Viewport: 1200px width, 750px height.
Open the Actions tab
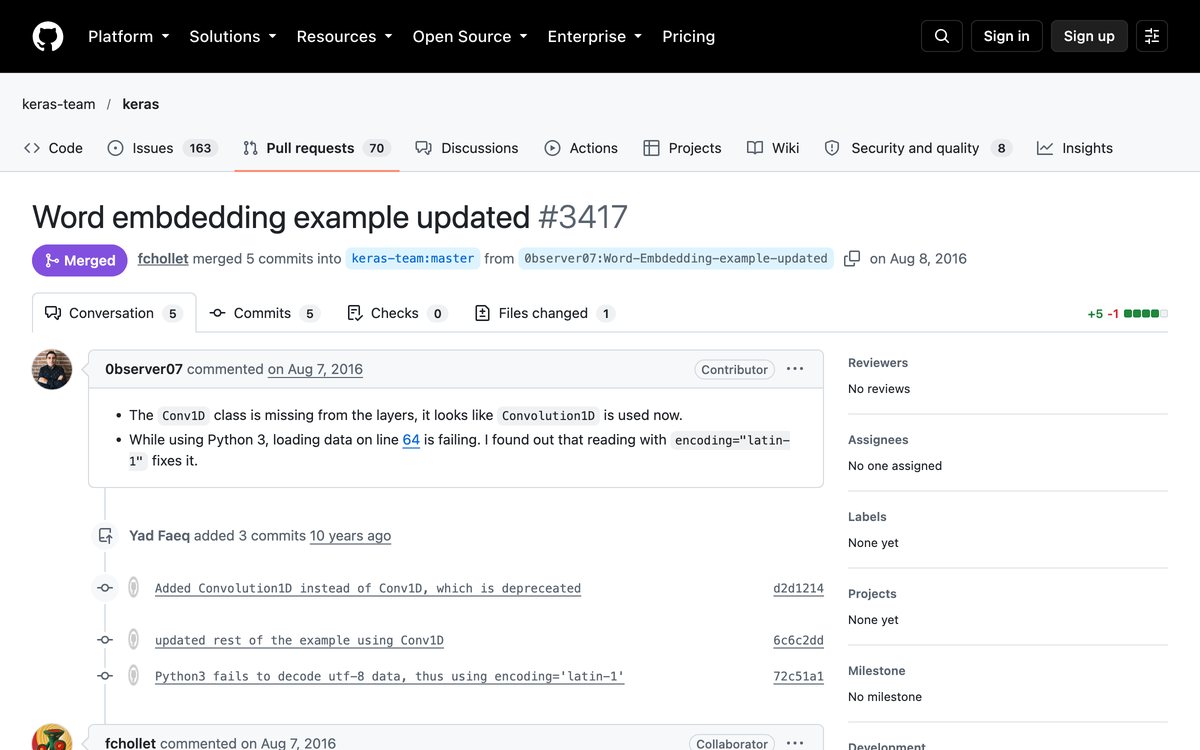581,148
